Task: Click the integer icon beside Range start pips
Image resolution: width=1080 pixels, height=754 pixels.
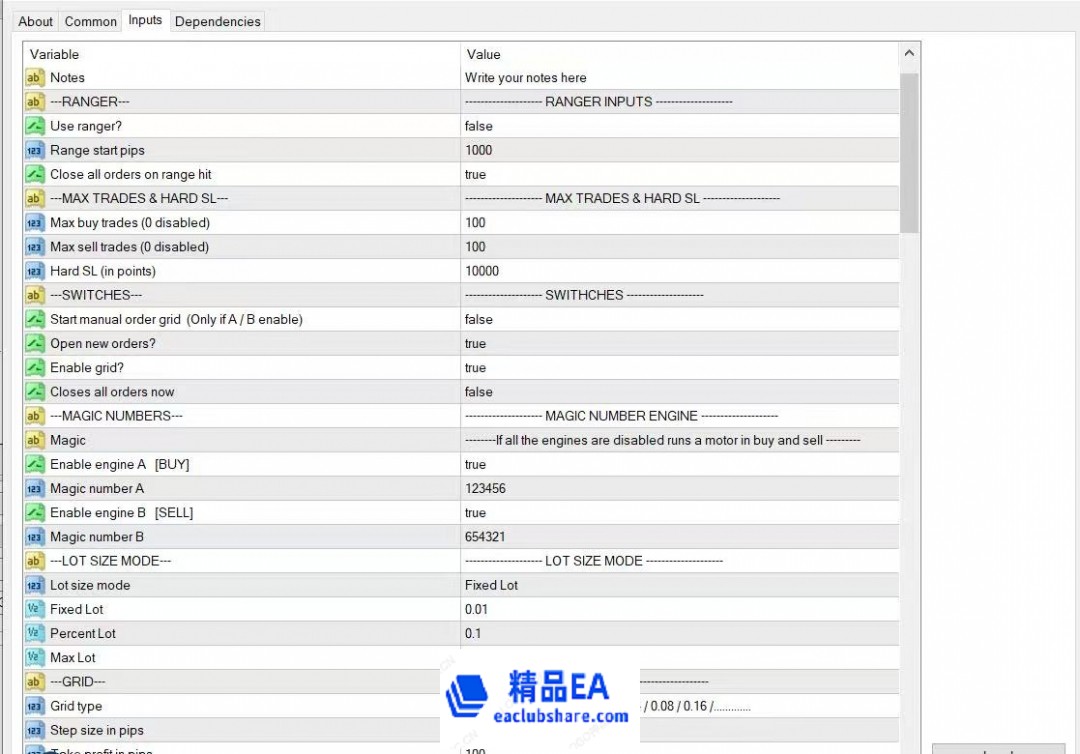Action: [x=35, y=150]
